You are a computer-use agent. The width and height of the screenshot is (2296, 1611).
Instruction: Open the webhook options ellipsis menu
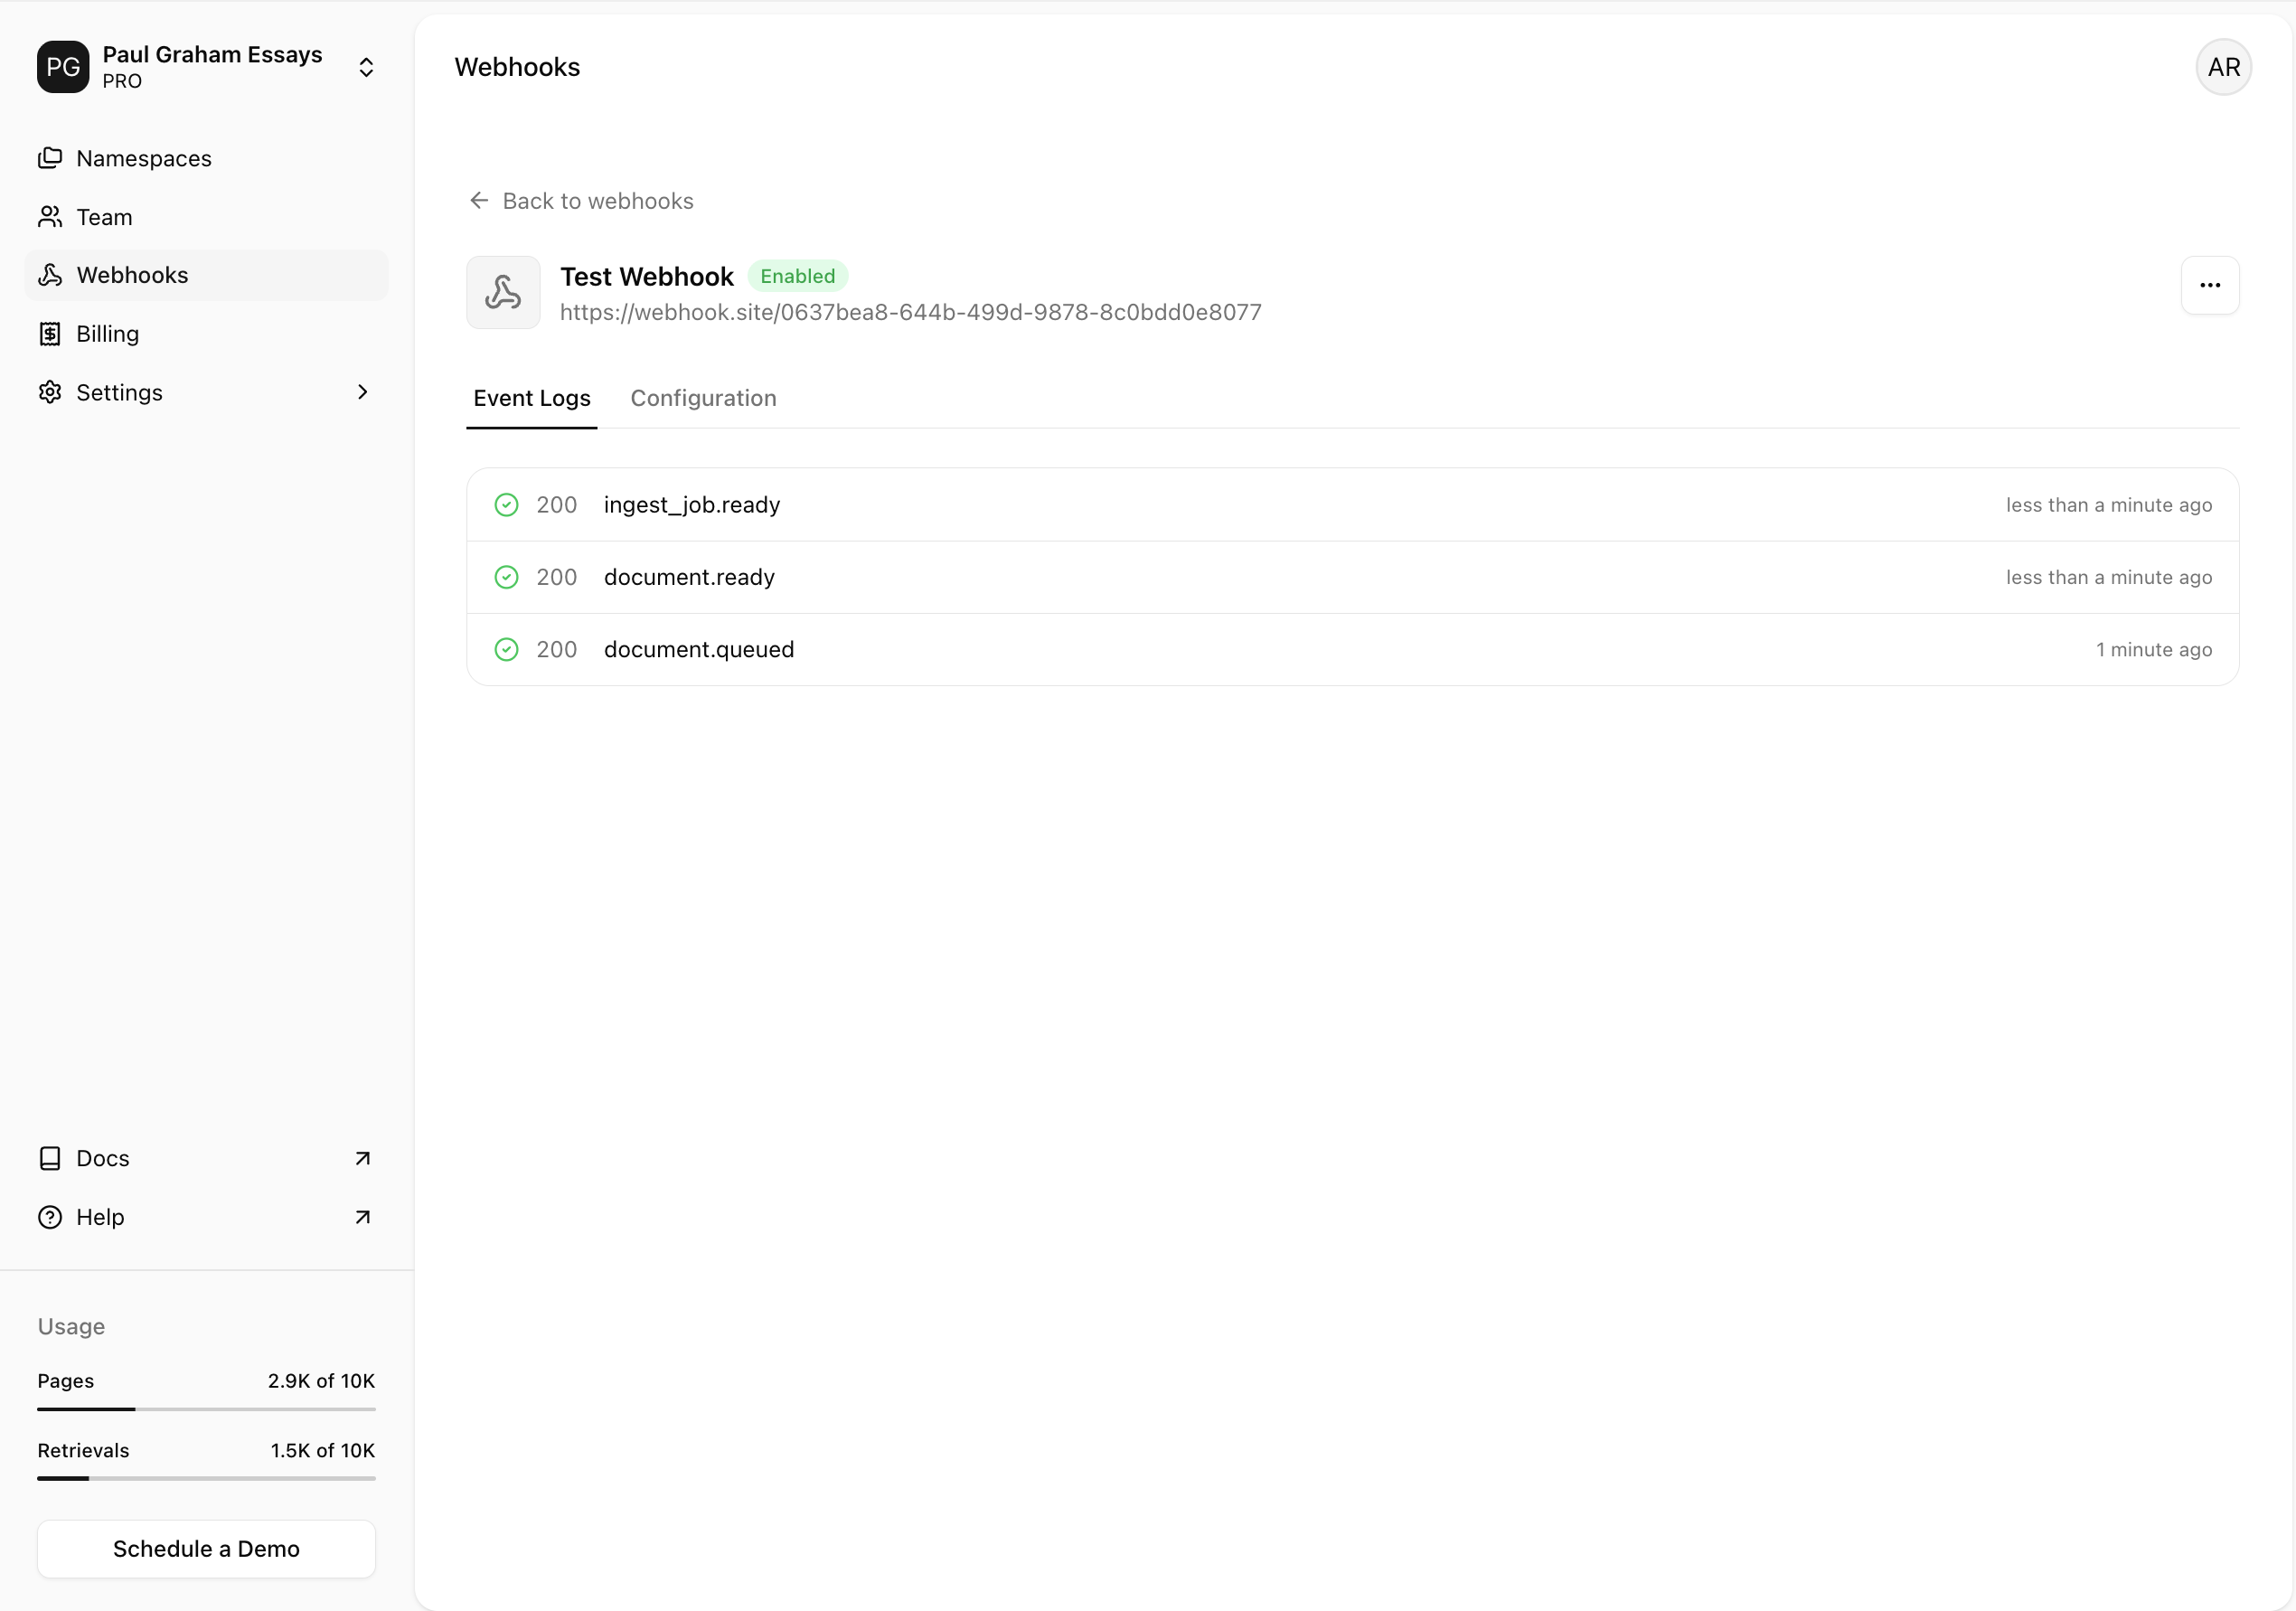tap(2210, 285)
